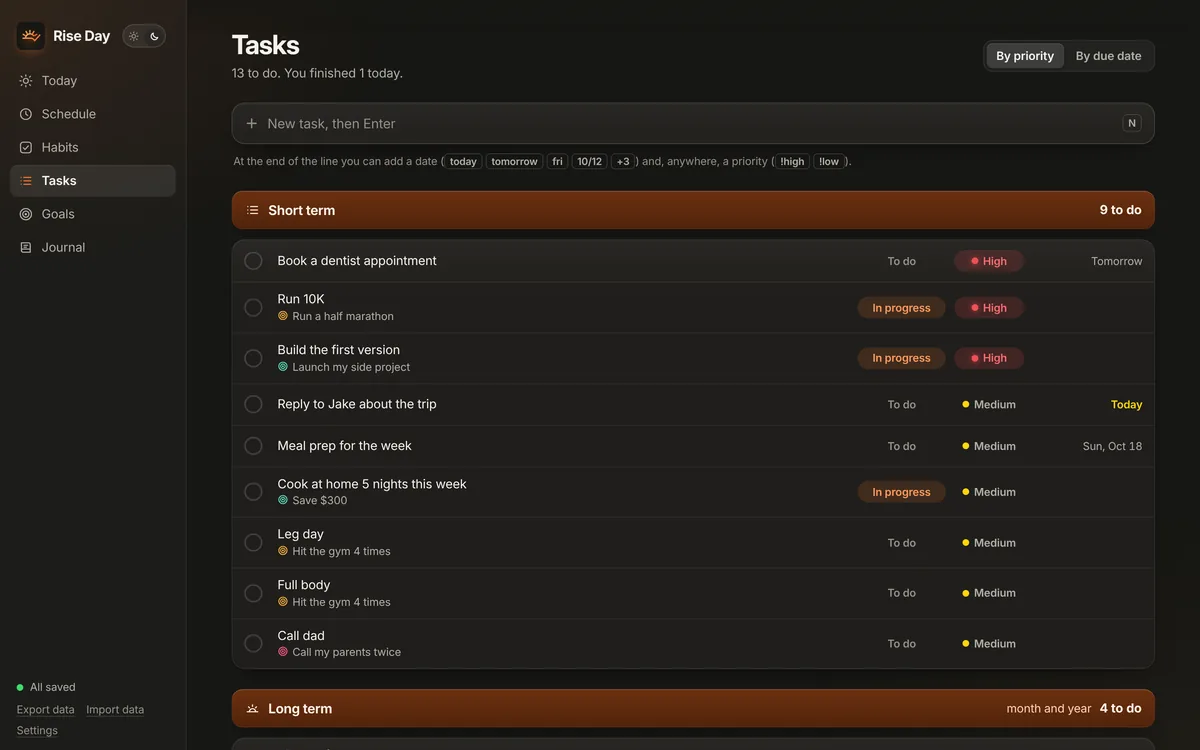Screen dimensions: 1200x750
Task: Open the High priority pill on Build the first version
Action: coord(988,358)
